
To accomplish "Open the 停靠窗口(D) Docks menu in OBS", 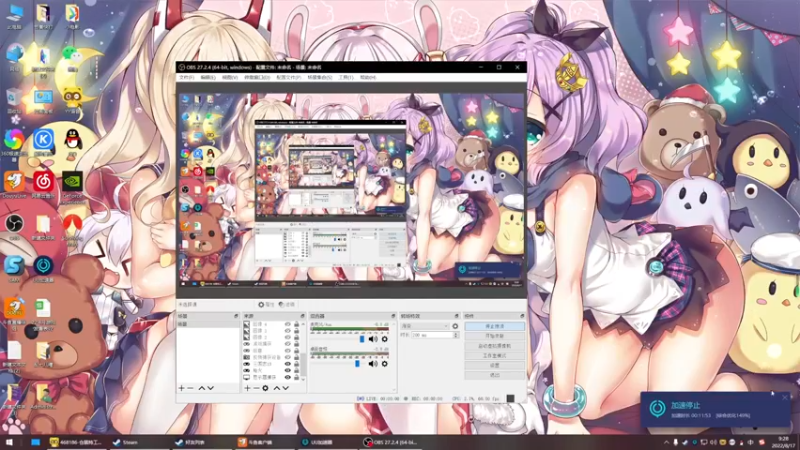I will [257, 78].
